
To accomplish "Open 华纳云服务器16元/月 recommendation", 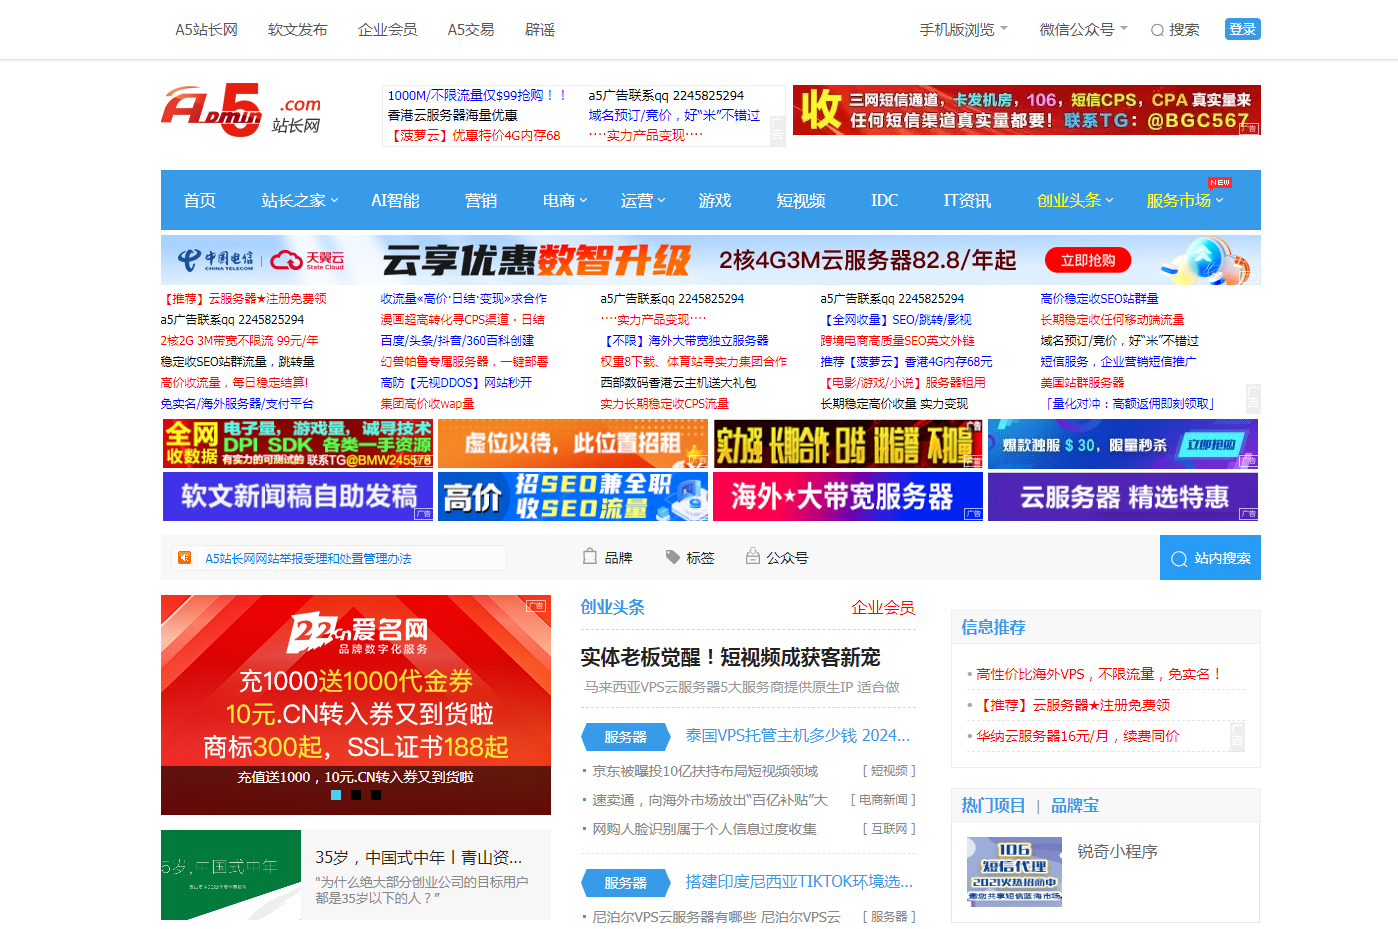I will coord(1077,736).
